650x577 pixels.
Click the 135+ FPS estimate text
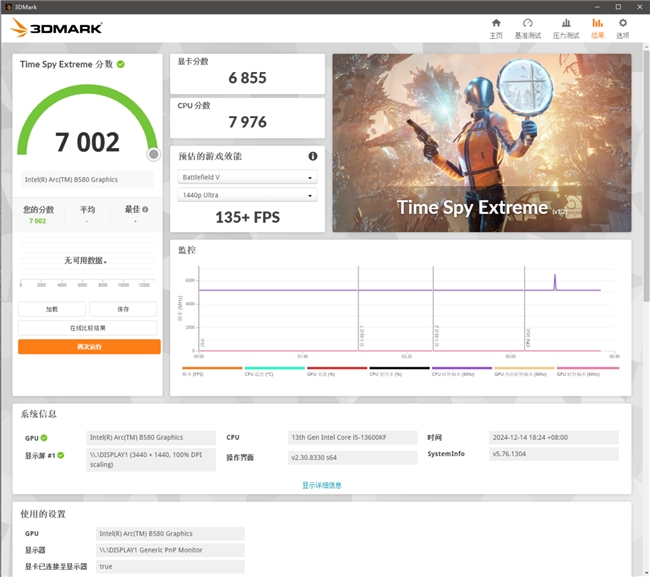(x=247, y=217)
